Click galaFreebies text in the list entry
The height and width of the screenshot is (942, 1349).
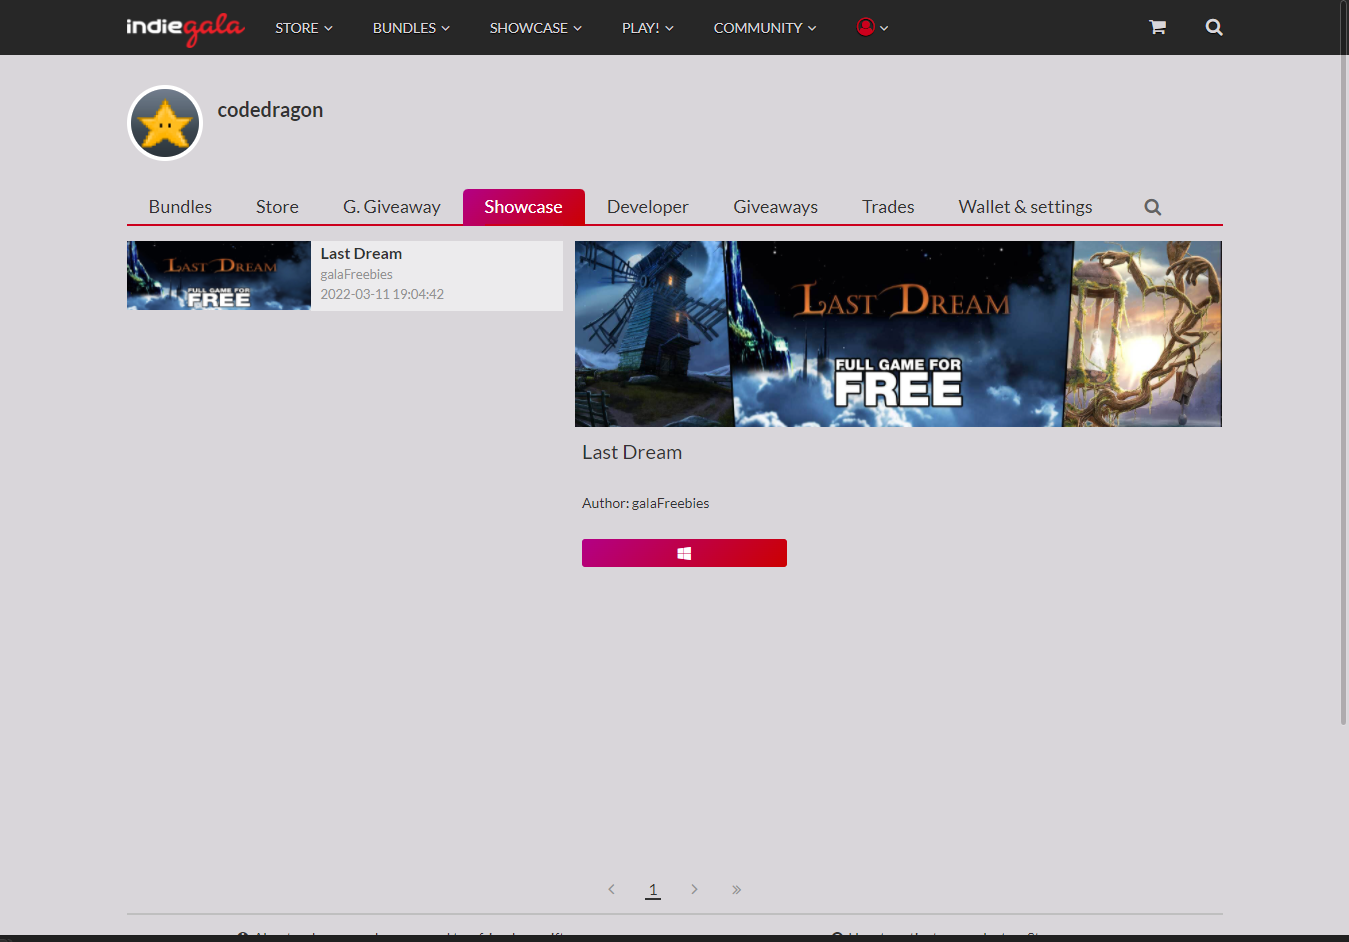click(x=356, y=274)
